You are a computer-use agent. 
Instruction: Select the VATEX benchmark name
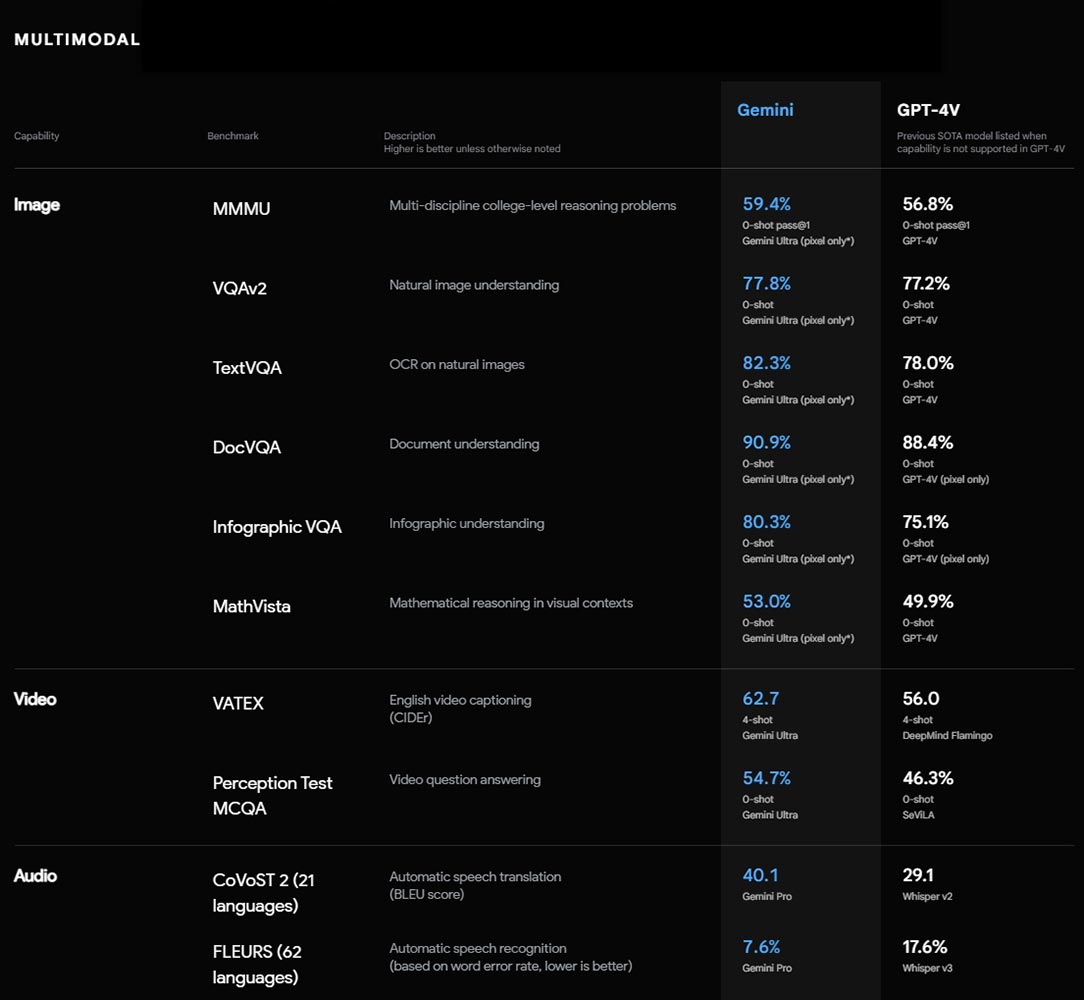(x=238, y=703)
